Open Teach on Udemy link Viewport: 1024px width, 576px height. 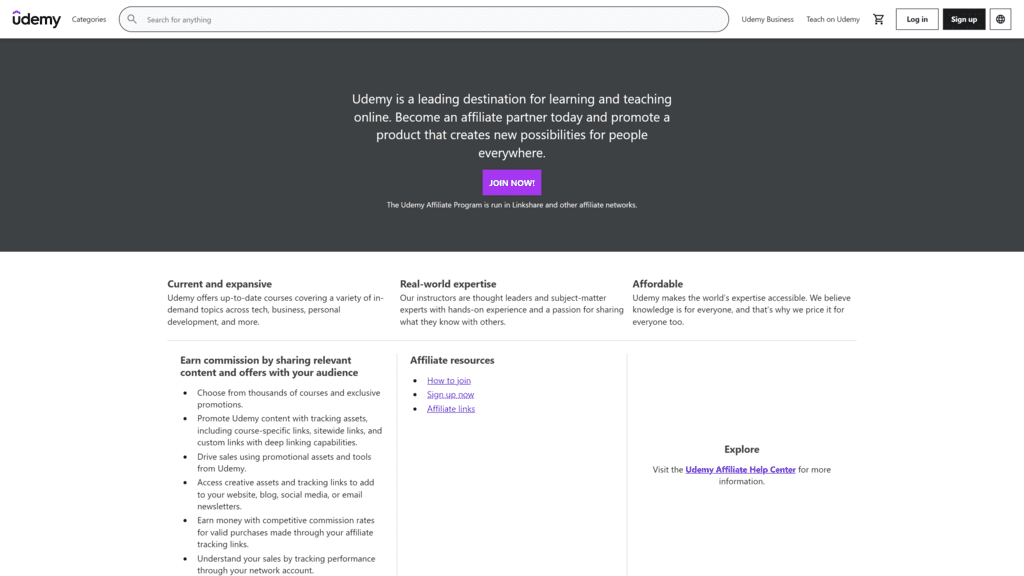833,20
